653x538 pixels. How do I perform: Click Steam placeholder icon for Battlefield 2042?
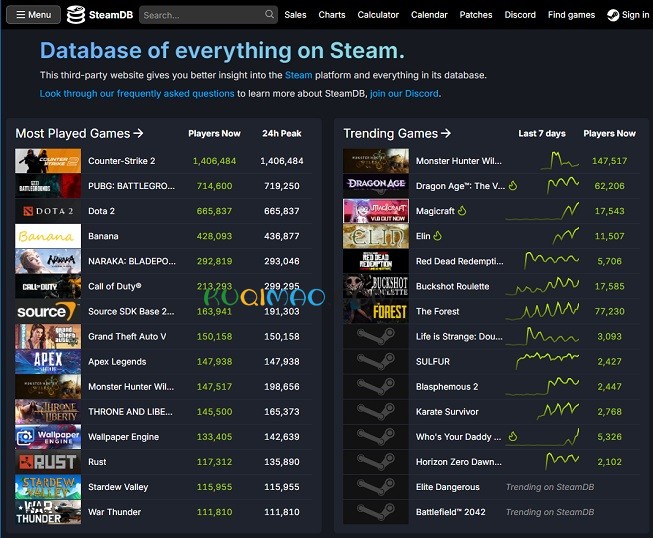tap(376, 512)
